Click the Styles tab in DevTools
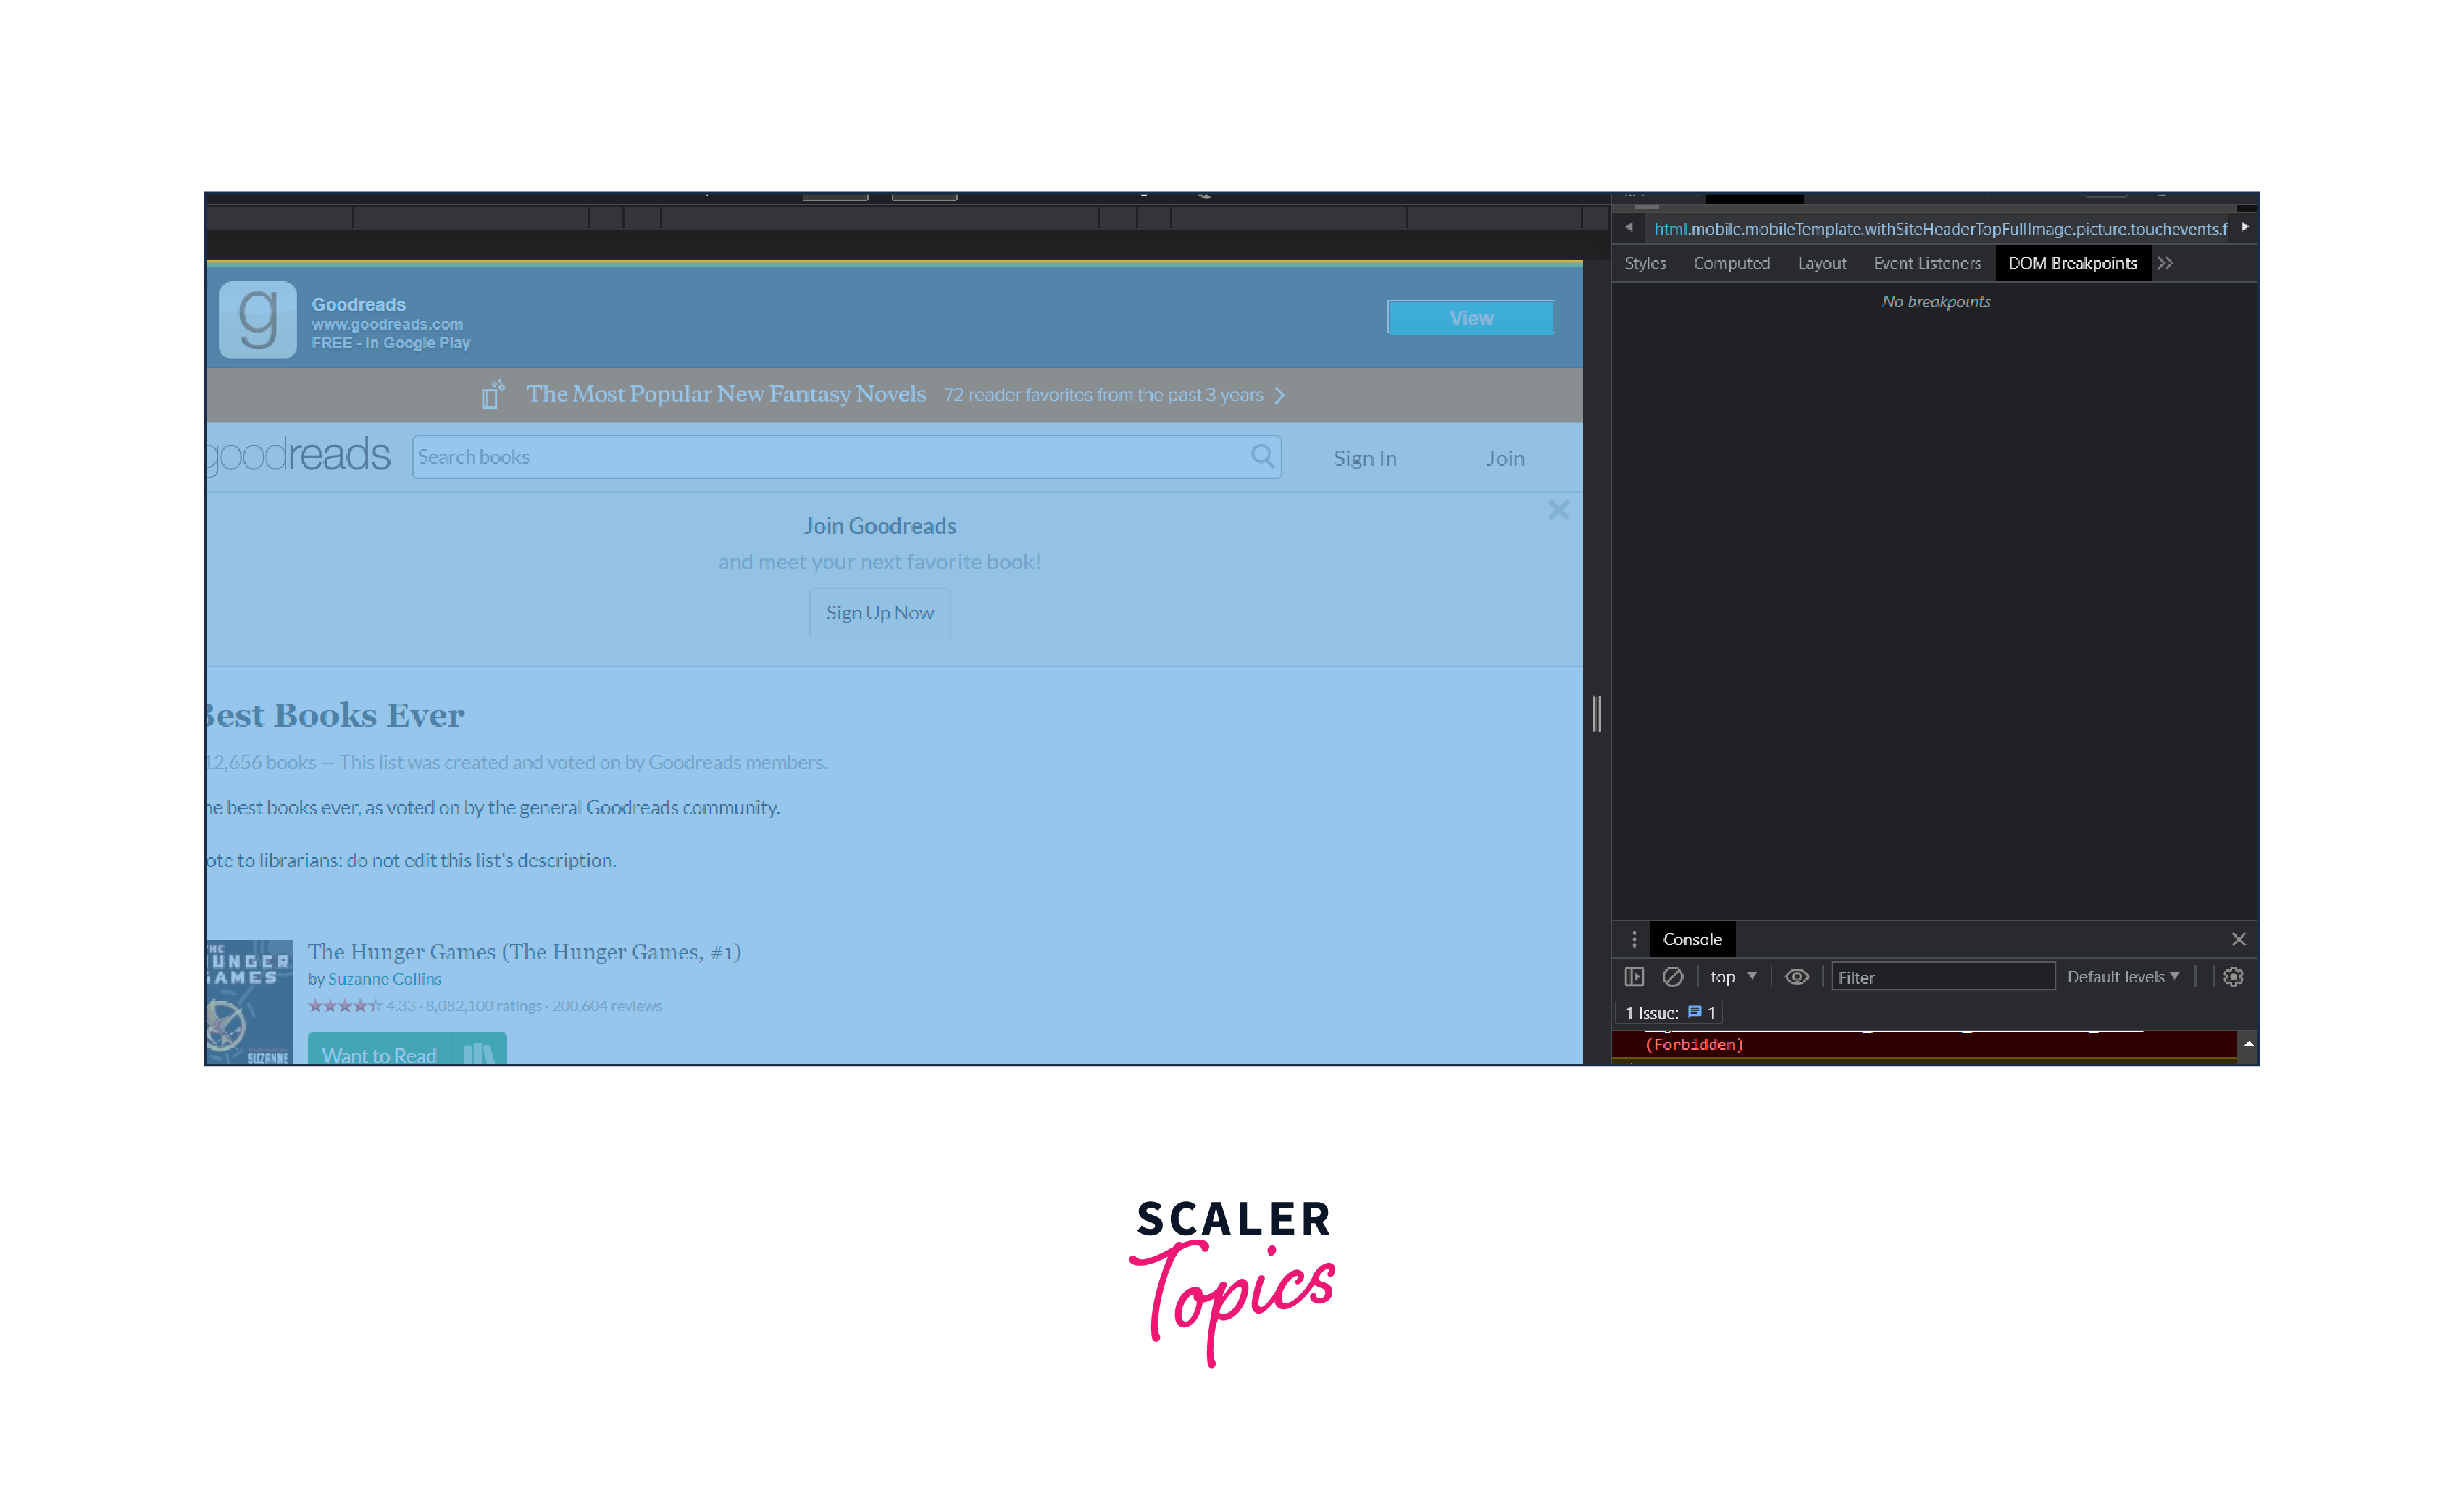The image size is (2464, 1507). coord(1647,262)
